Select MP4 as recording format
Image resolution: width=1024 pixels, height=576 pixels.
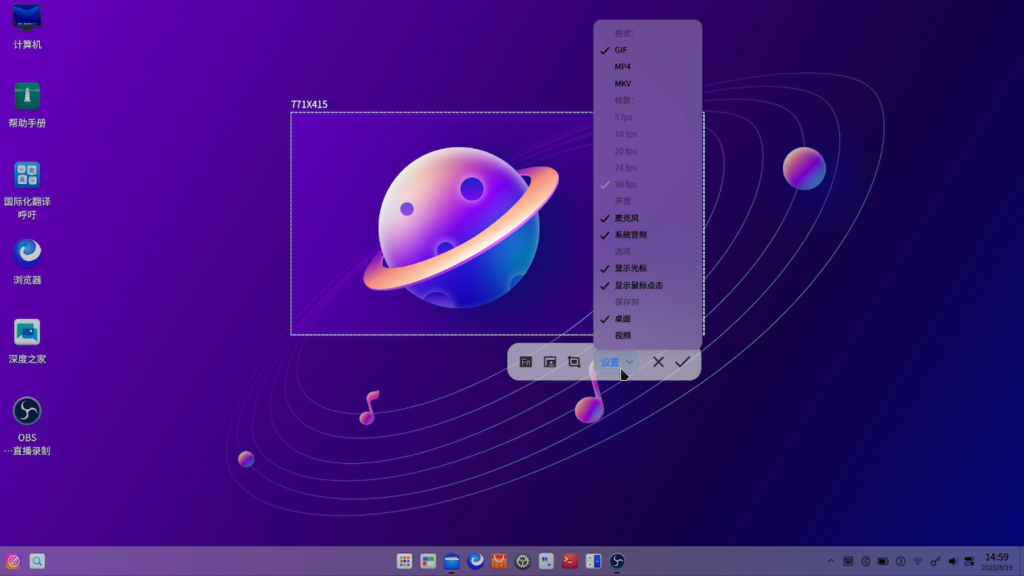pyautogui.click(x=623, y=67)
